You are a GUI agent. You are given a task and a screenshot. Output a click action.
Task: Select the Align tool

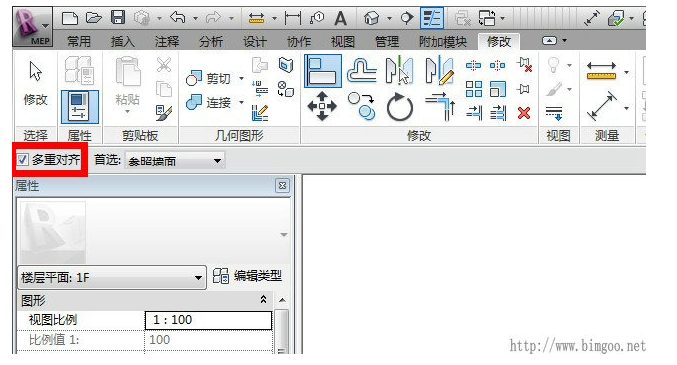click(323, 71)
